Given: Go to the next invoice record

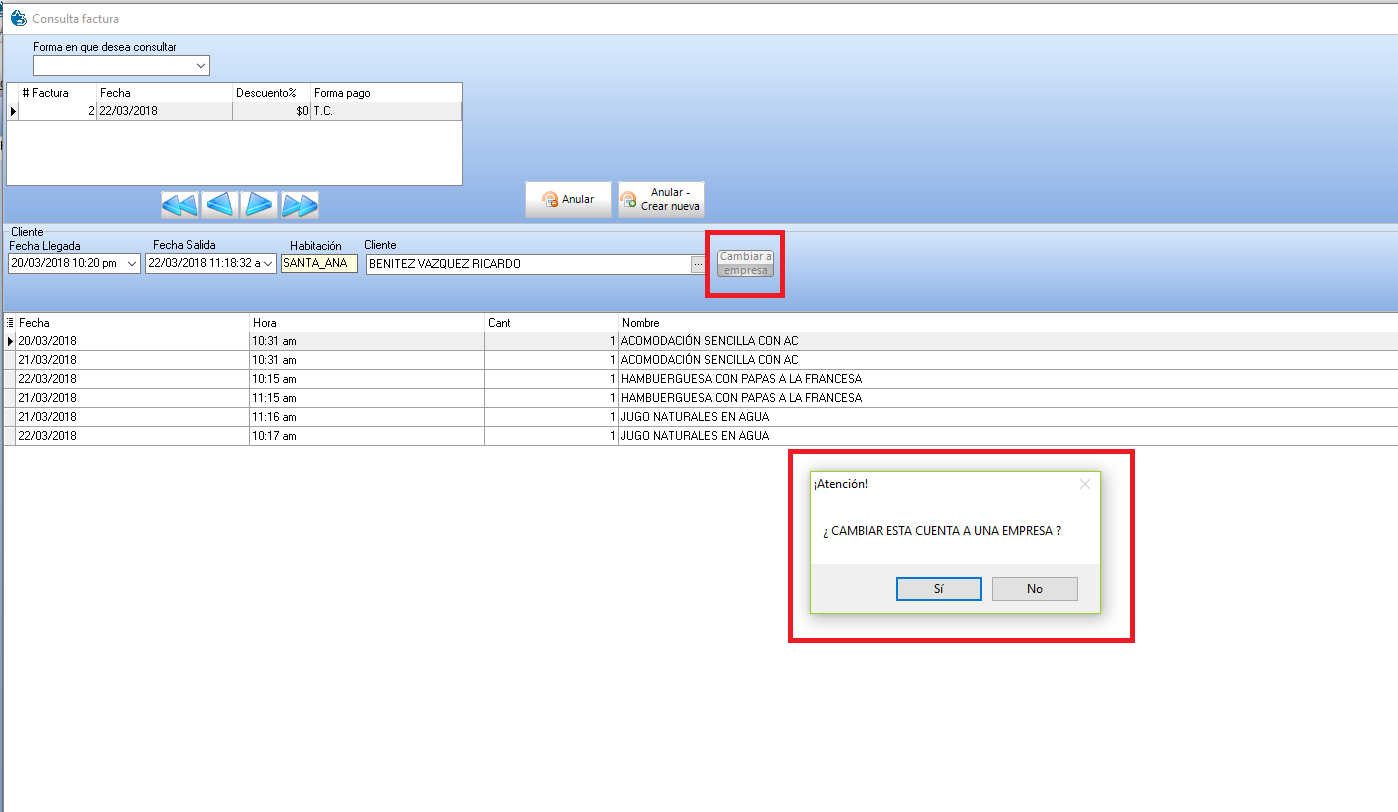Looking at the screenshot, I should (x=259, y=205).
